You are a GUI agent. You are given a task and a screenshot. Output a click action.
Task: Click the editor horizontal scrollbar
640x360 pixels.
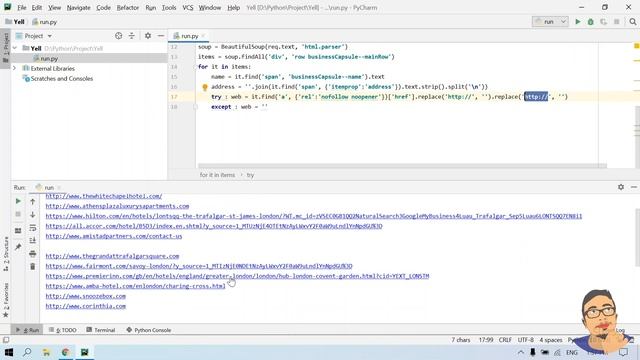pyautogui.click(x=402, y=166)
